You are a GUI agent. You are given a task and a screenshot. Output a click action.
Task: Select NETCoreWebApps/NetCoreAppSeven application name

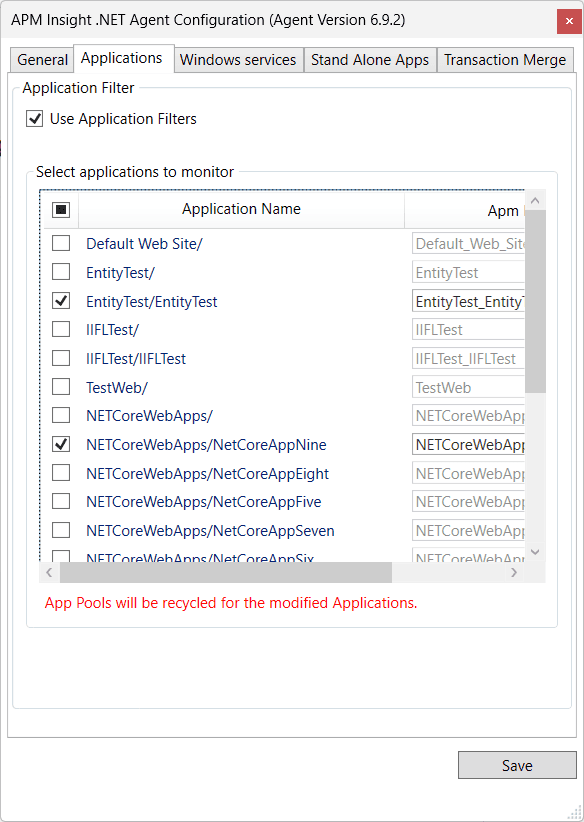pos(210,531)
